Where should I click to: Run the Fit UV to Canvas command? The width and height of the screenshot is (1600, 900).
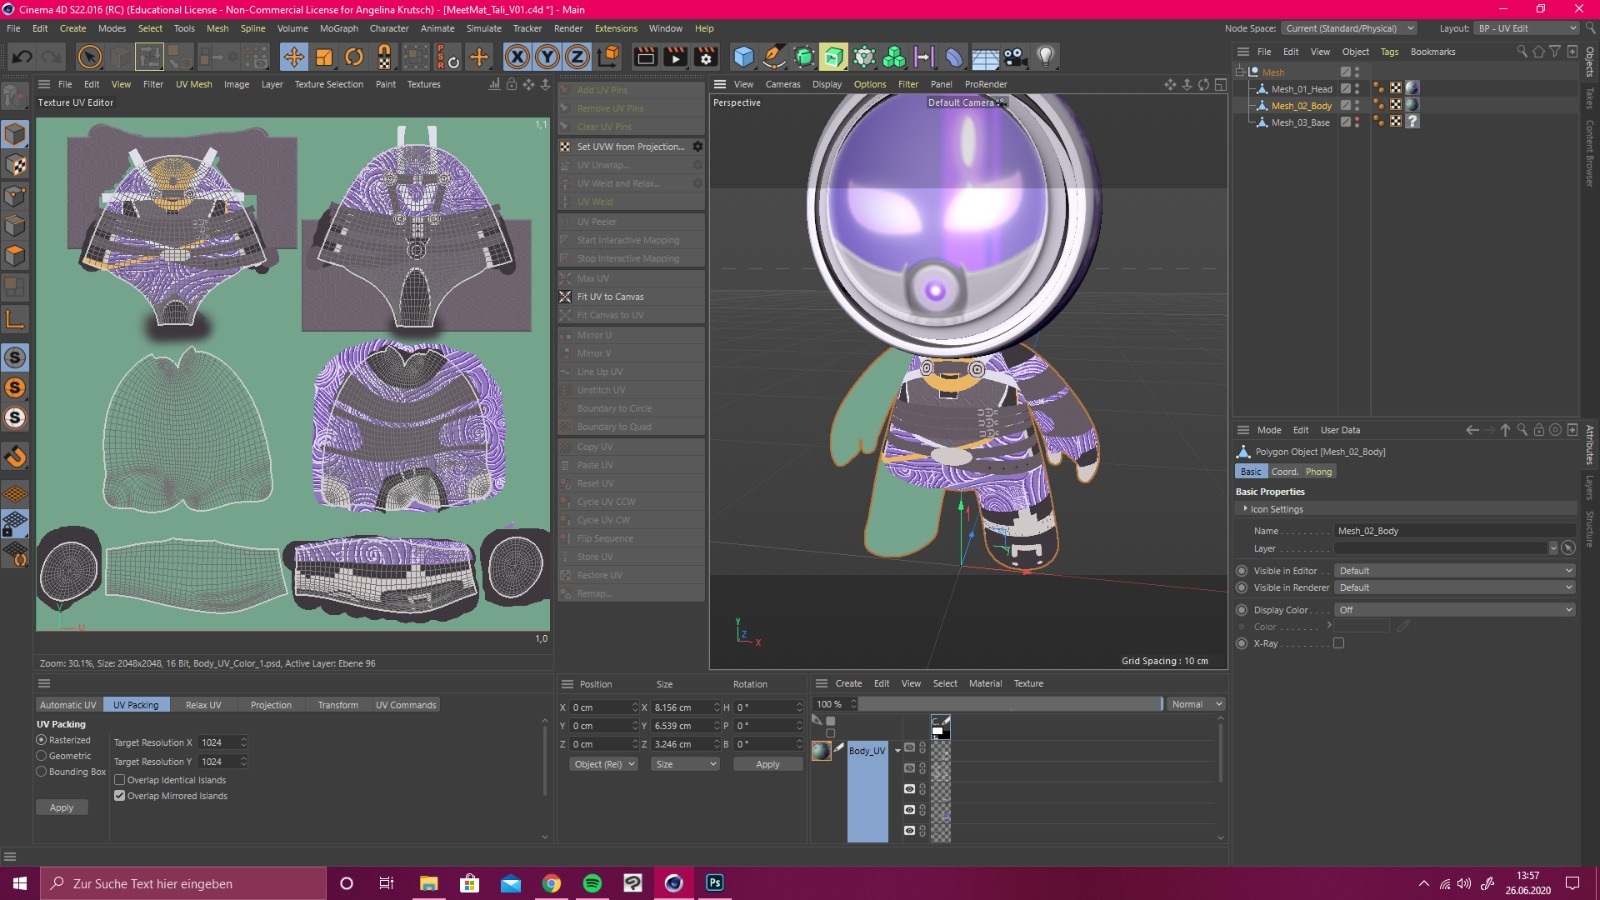610,297
